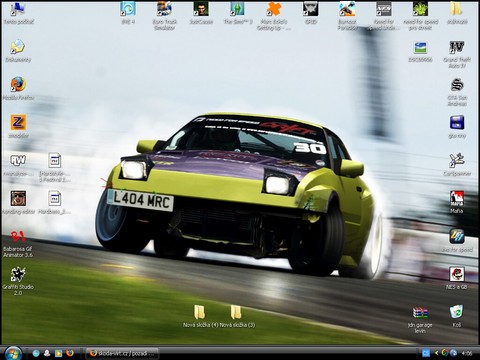This screenshot has width=480, height=360.
Task: Launch Marc Ecko's Getting Up shortcut
Action: (x=274, y=9)
